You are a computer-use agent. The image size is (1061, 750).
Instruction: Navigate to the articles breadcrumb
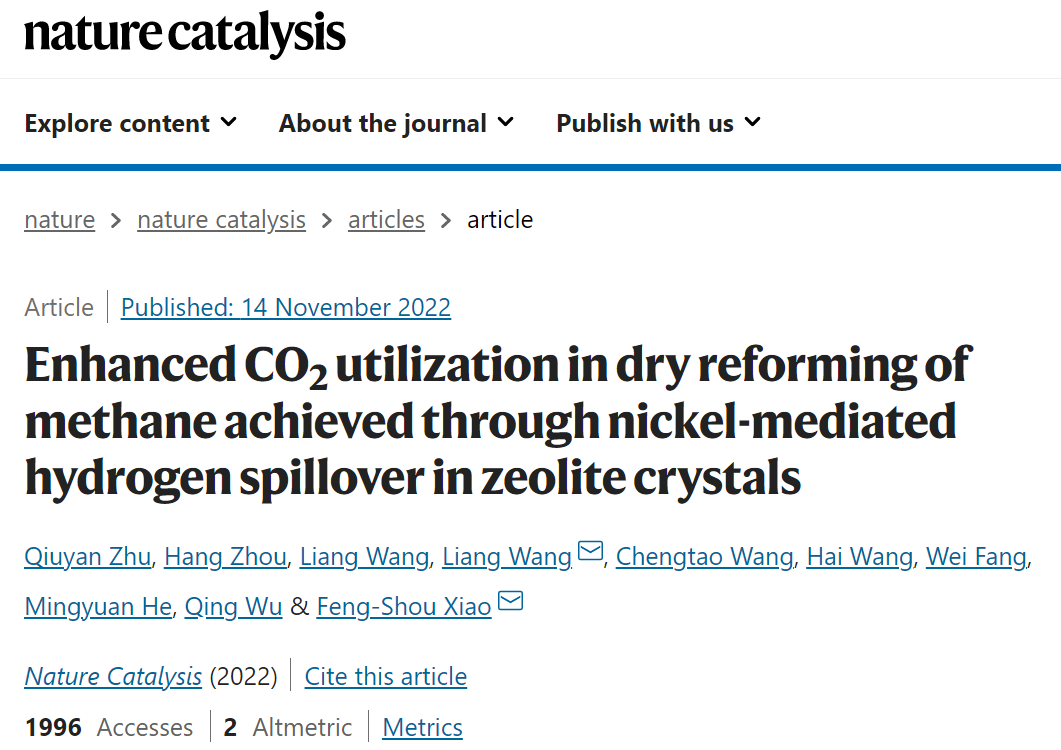(x=386, y=220)
